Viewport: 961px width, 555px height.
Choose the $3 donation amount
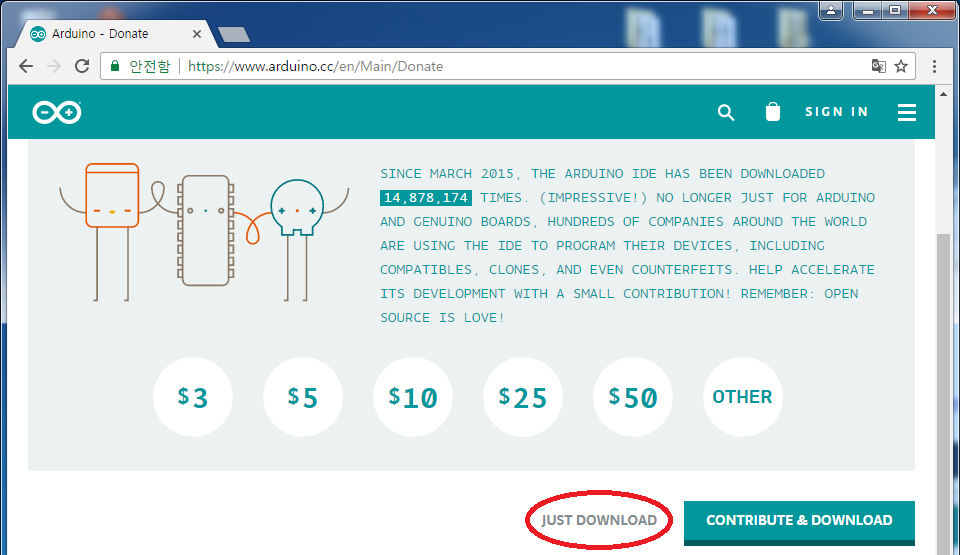coord(193,397)
